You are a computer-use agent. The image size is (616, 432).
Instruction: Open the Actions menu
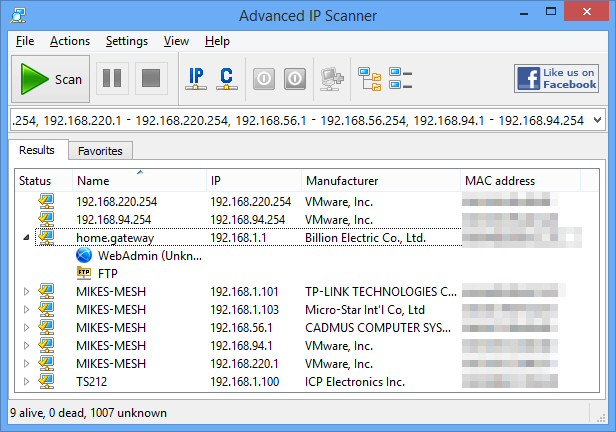point(70,41)
